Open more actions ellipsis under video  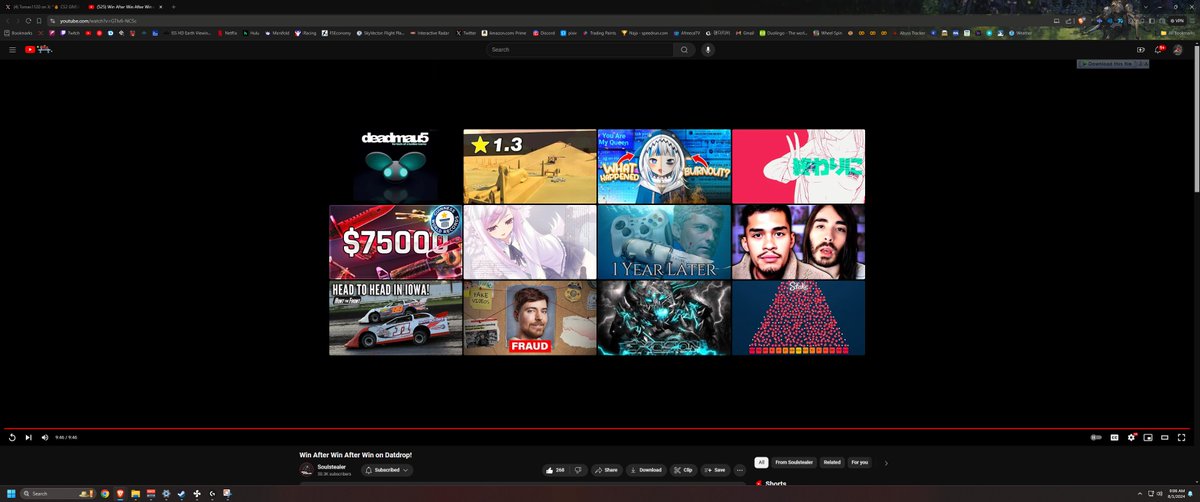point(740,469)
